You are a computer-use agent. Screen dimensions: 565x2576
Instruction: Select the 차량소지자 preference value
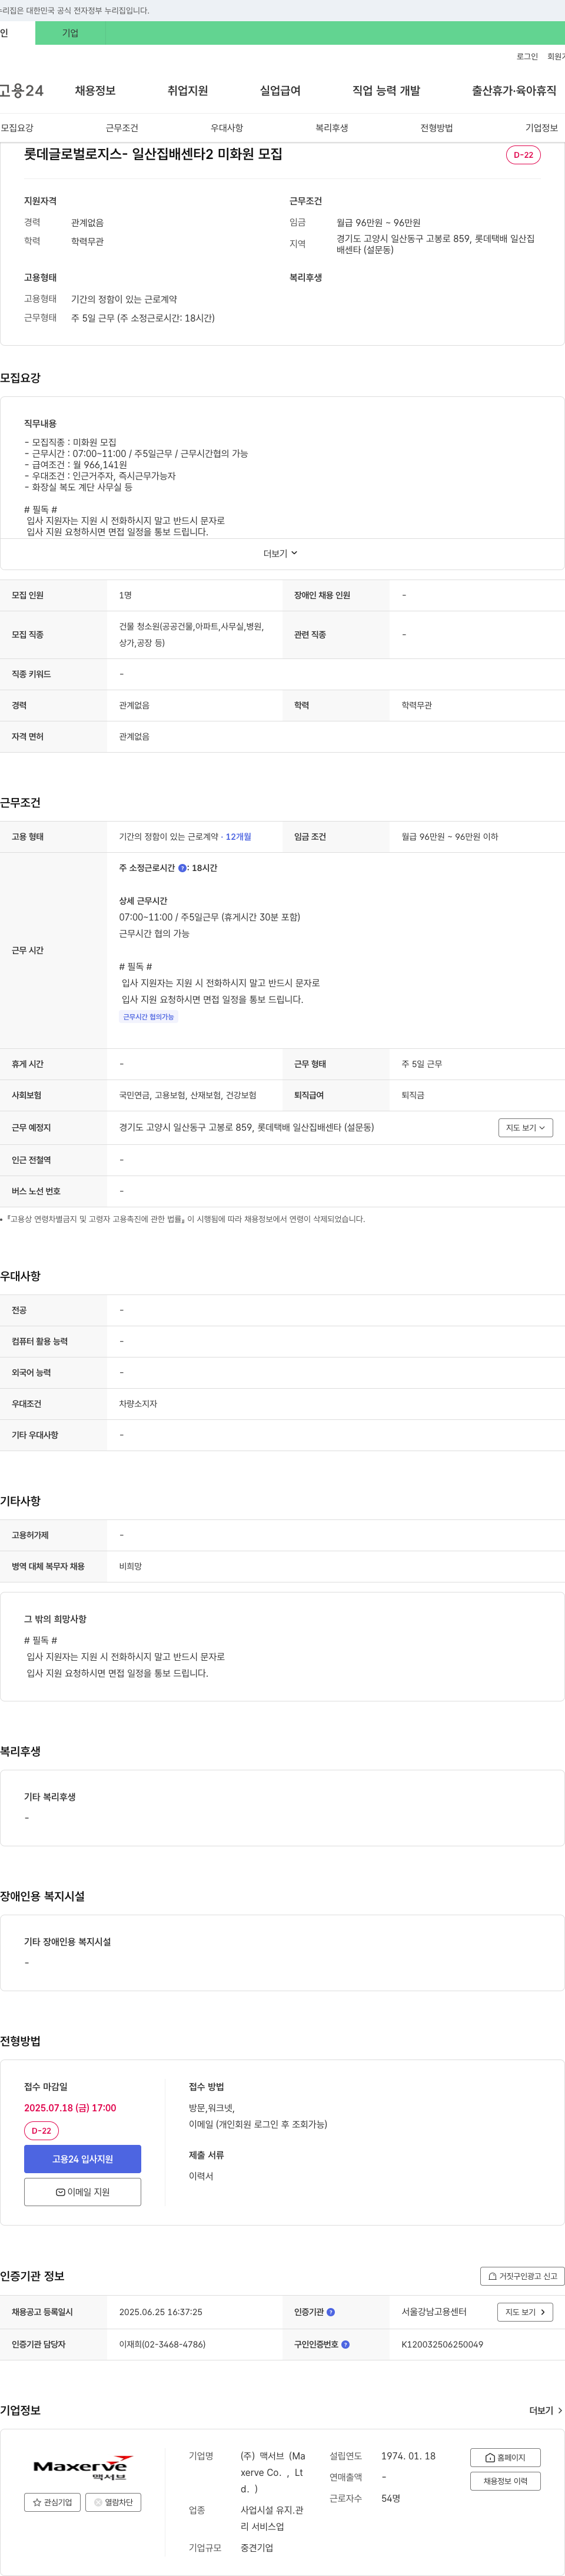click(138, 1404)
